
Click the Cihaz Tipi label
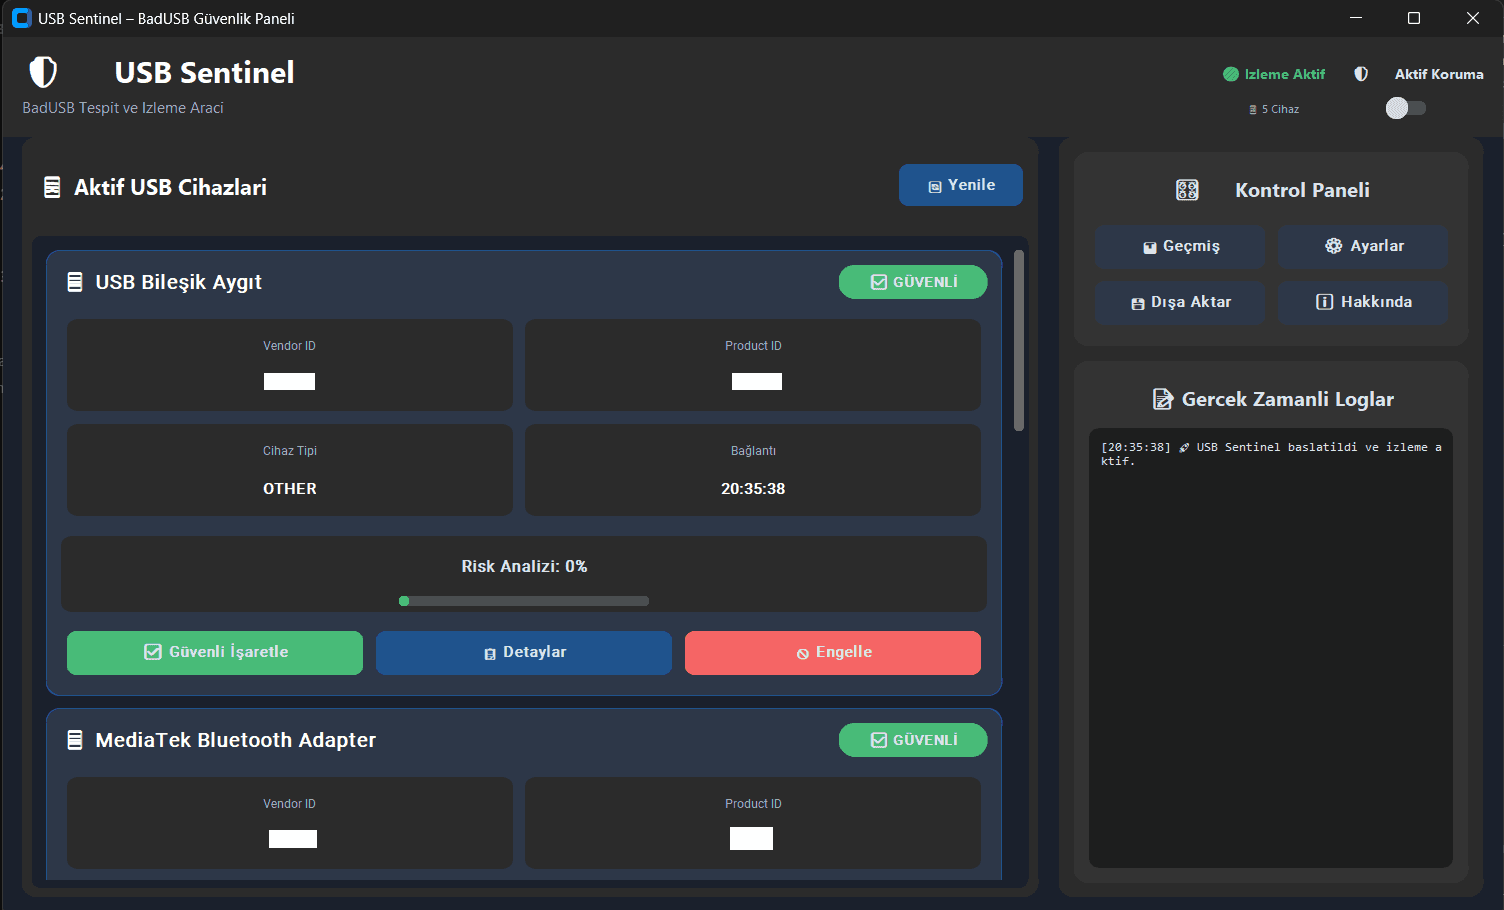pos(290,451)
